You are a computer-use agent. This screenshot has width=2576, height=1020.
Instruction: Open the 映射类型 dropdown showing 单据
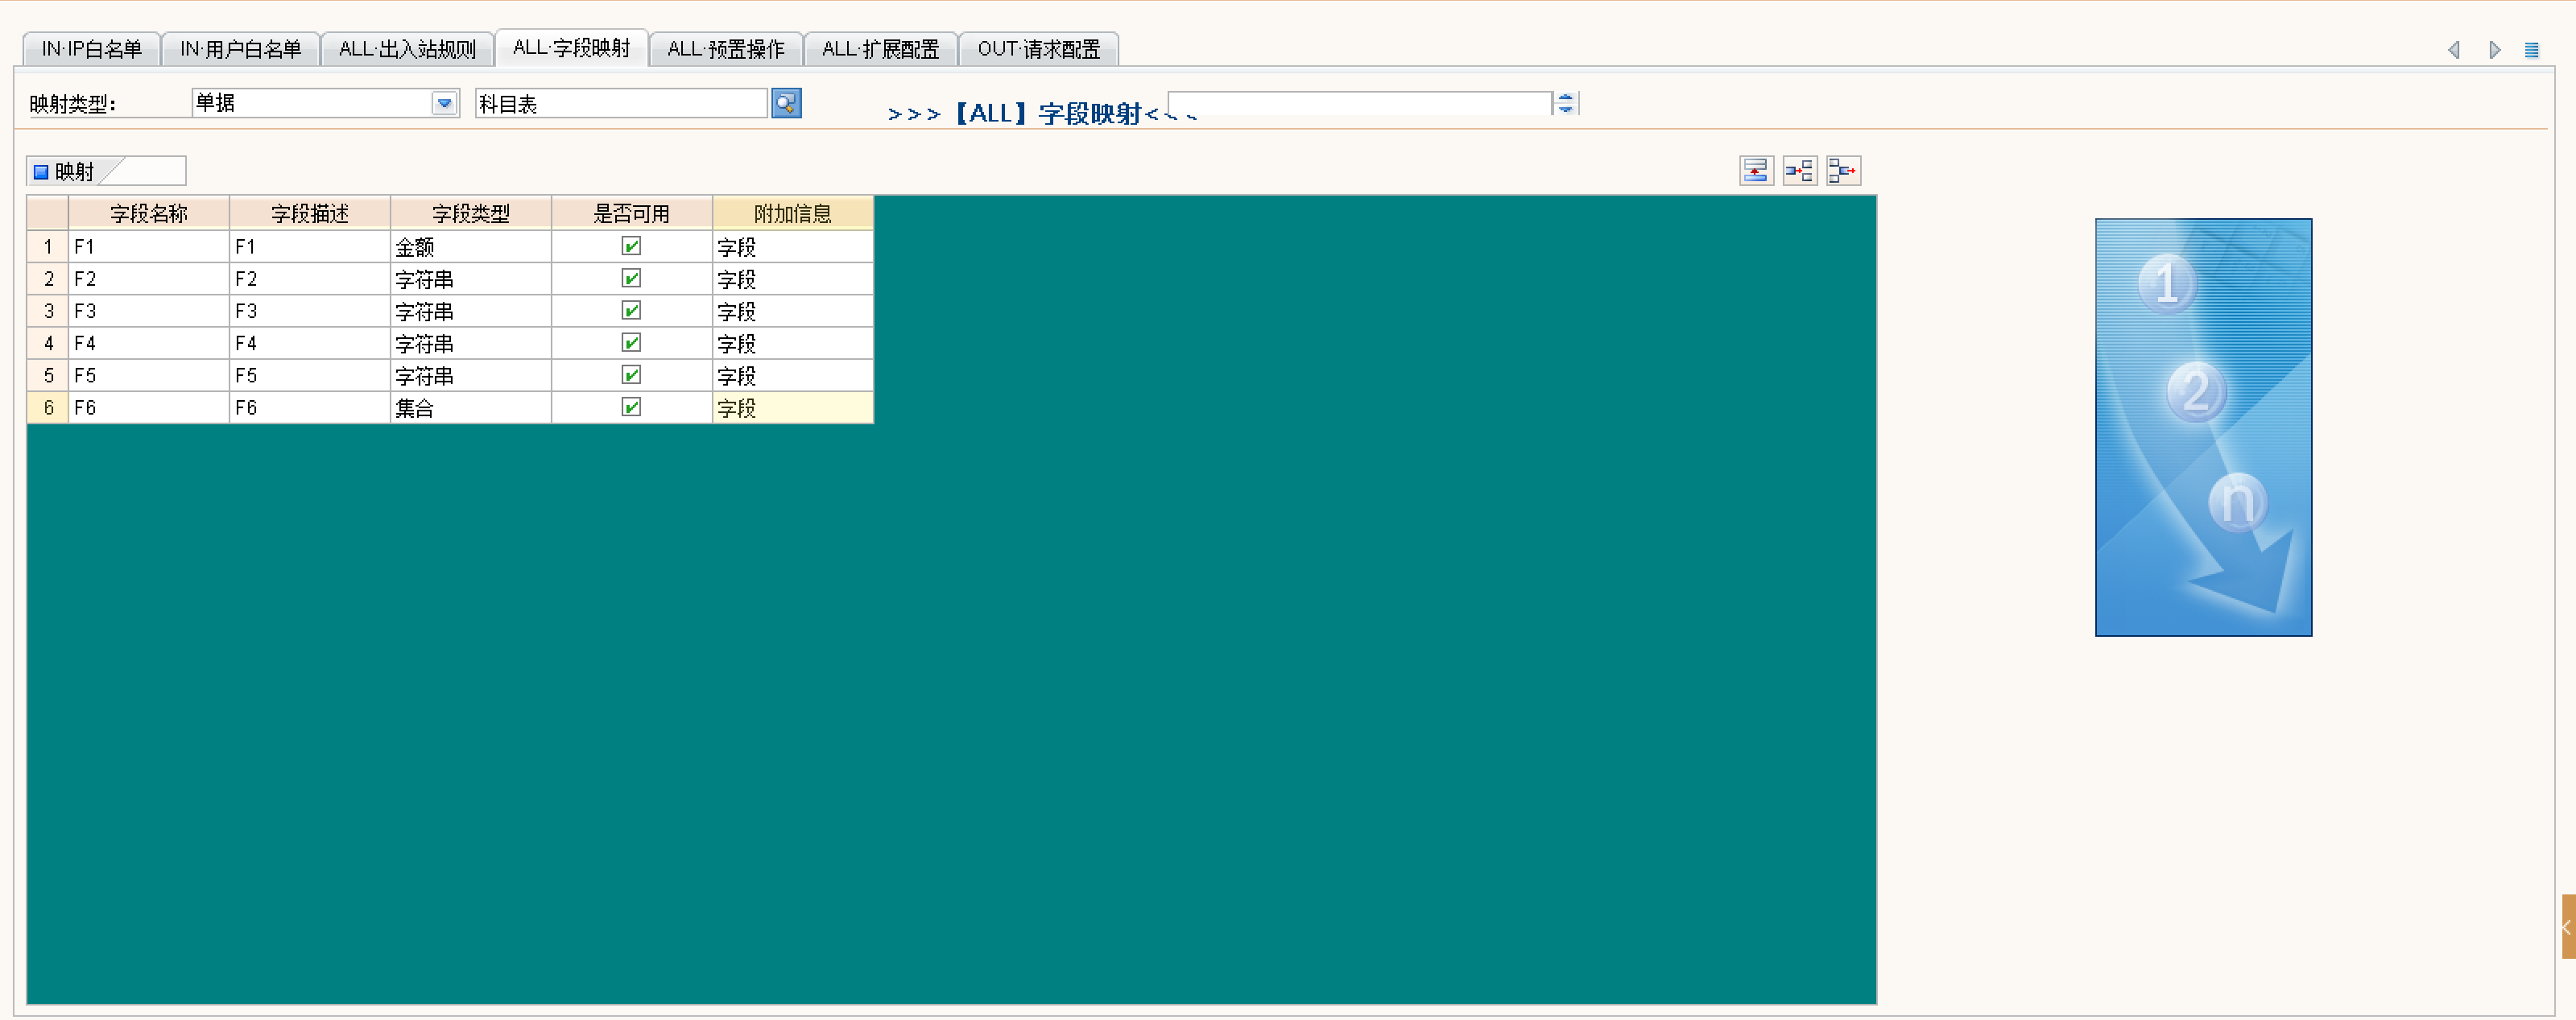[444, 103]
